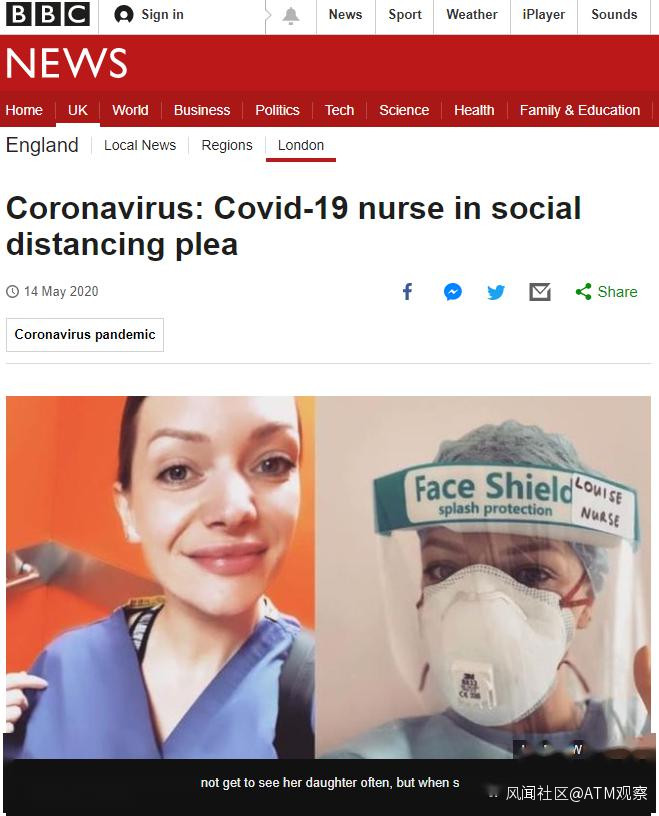Click the BBC logo
659x816 pixels.
47,14
